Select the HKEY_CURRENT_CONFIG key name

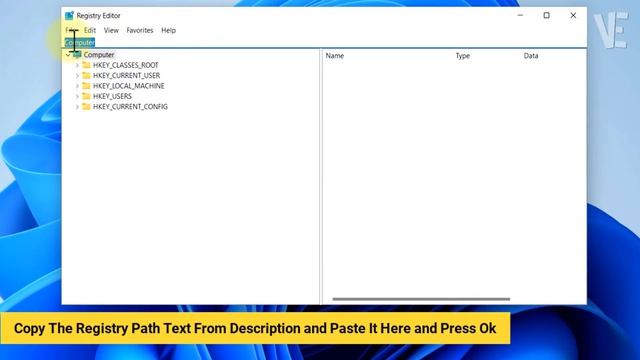click(130, 107)
